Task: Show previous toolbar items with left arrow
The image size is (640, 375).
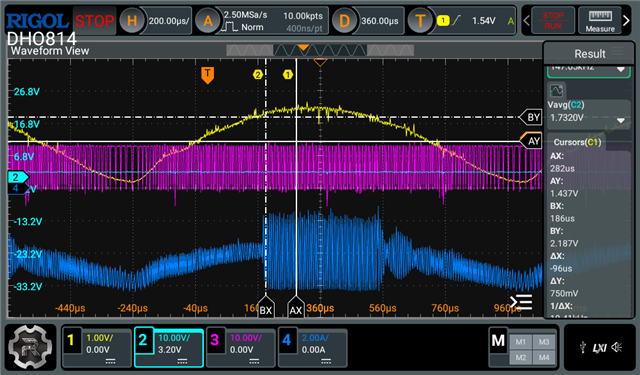Action: [x=527, y=20]
